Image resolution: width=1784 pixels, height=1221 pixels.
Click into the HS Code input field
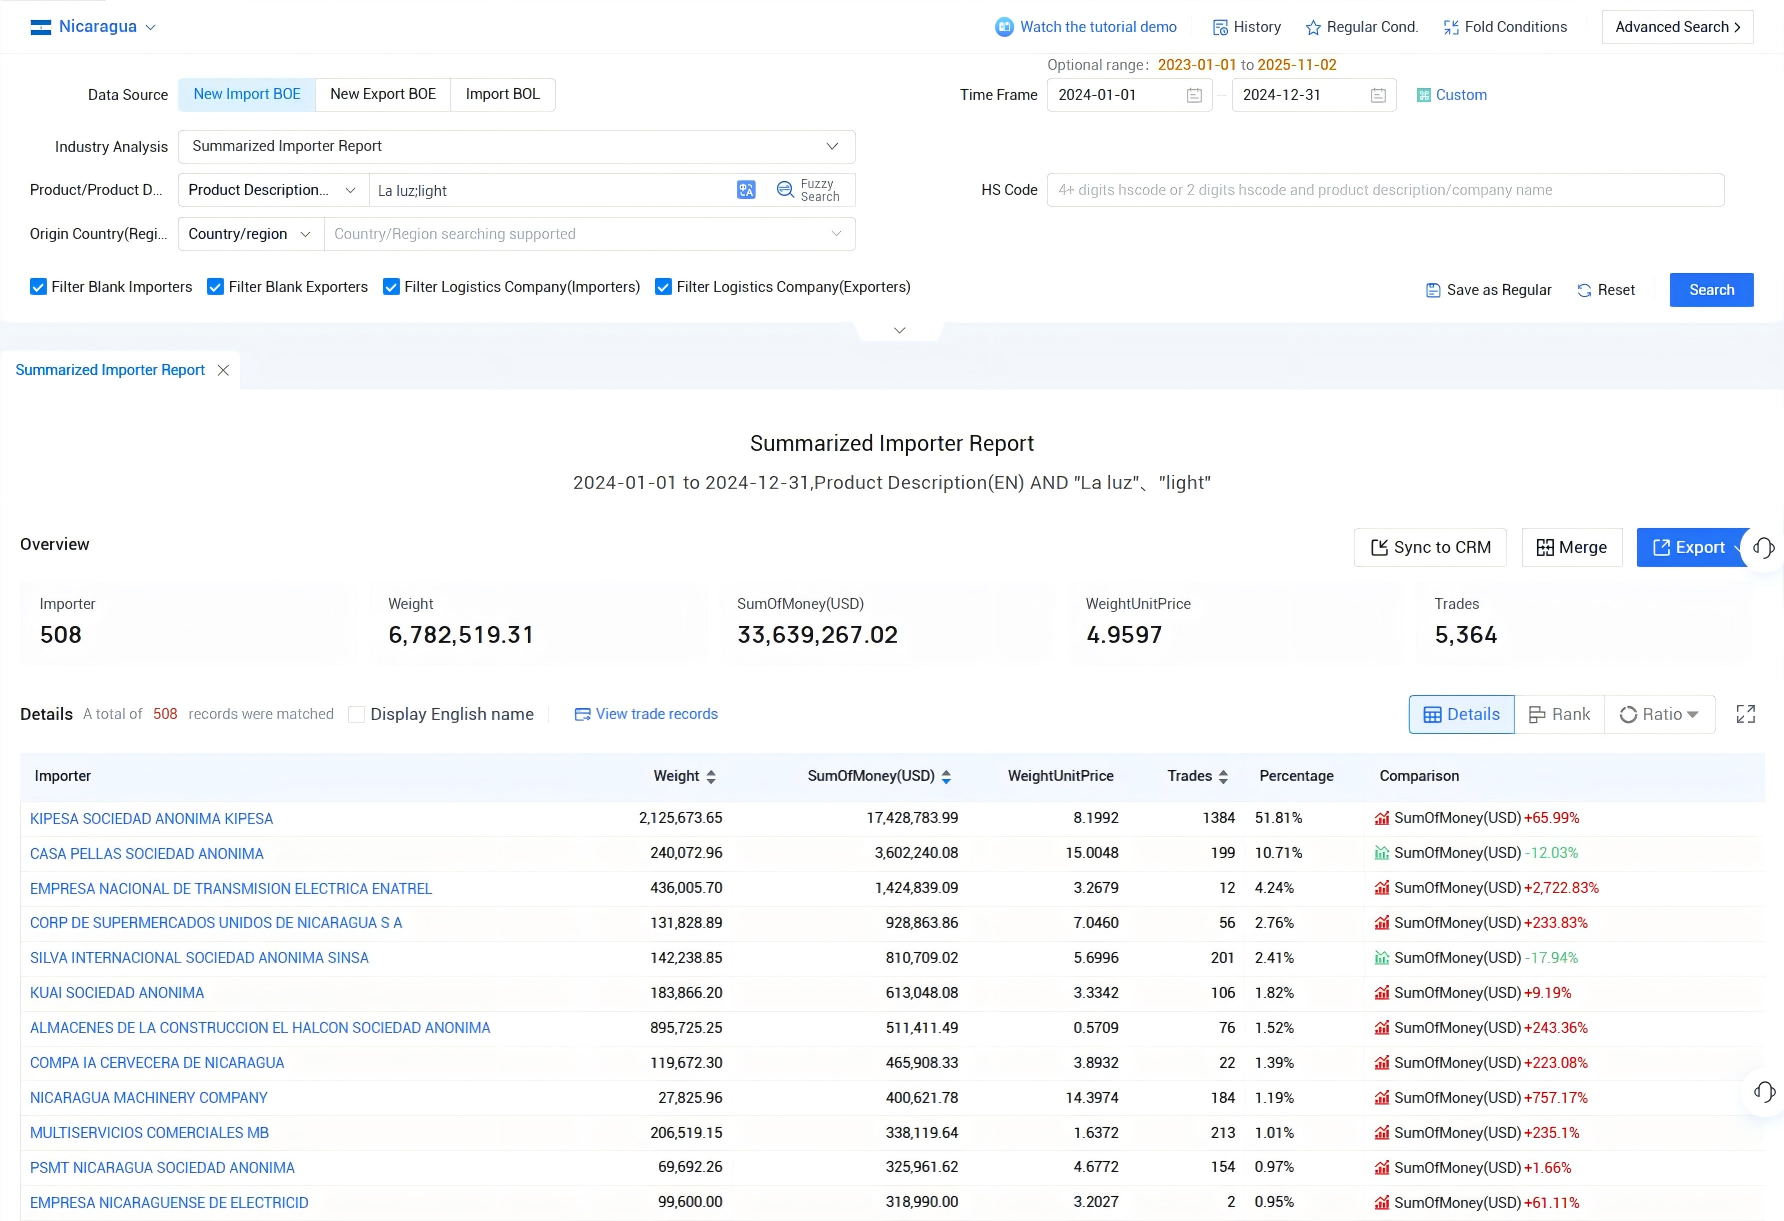pos(1385,190)
